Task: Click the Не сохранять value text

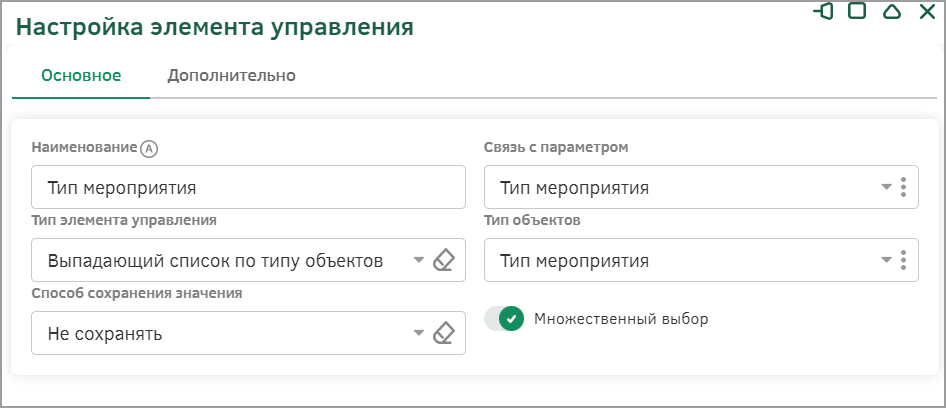Action: coord(105,333)
